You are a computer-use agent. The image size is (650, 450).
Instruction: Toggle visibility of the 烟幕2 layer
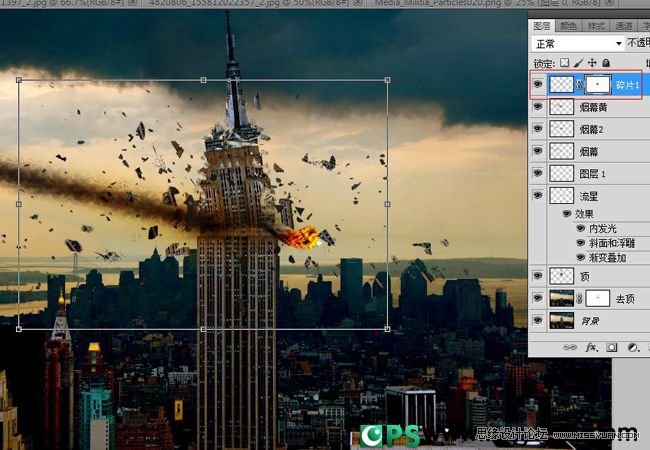538,129
